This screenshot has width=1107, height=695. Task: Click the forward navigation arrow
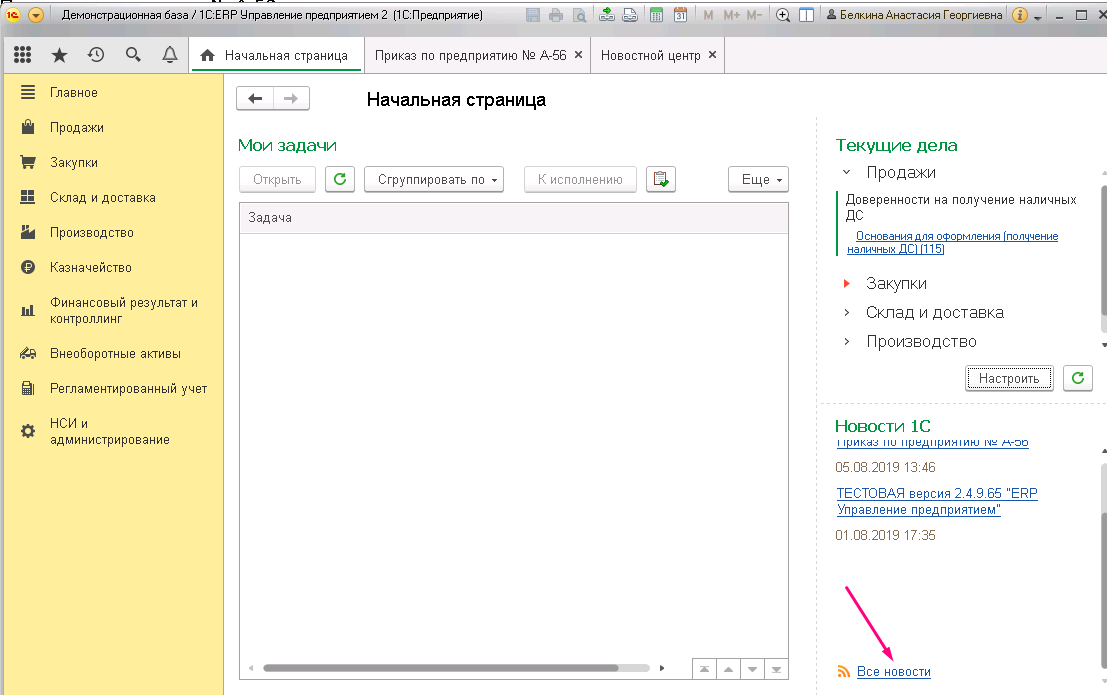[x=291, y=98]
